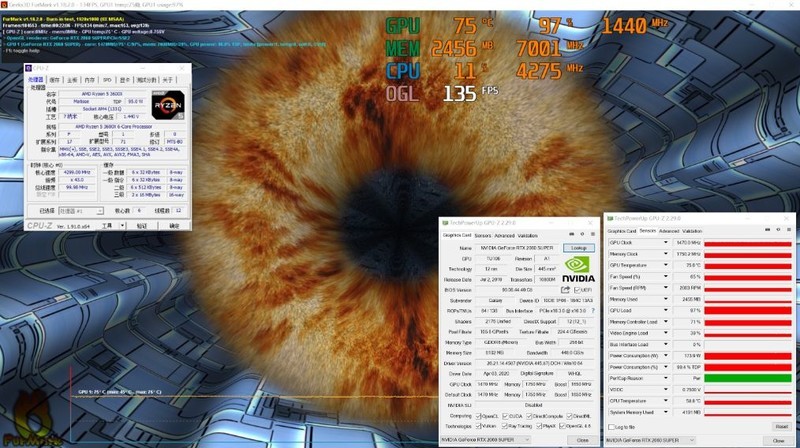Click the BIOS export share icon
The image size is (800, 448).
coord(565,290)
